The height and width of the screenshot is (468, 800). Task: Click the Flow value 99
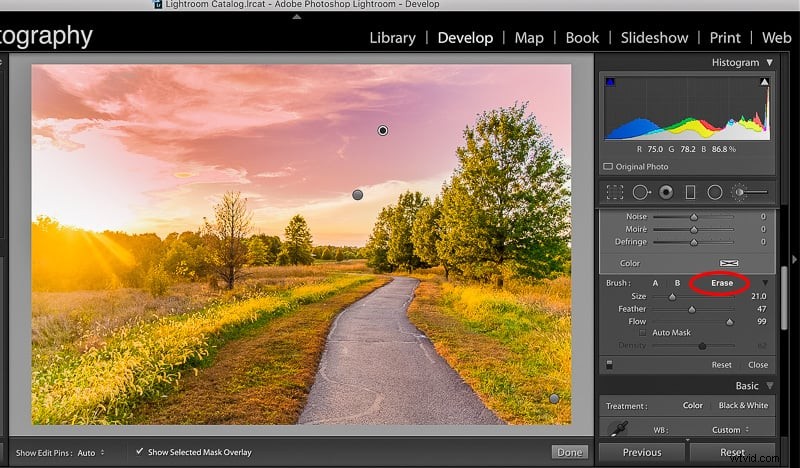point(762,322)
